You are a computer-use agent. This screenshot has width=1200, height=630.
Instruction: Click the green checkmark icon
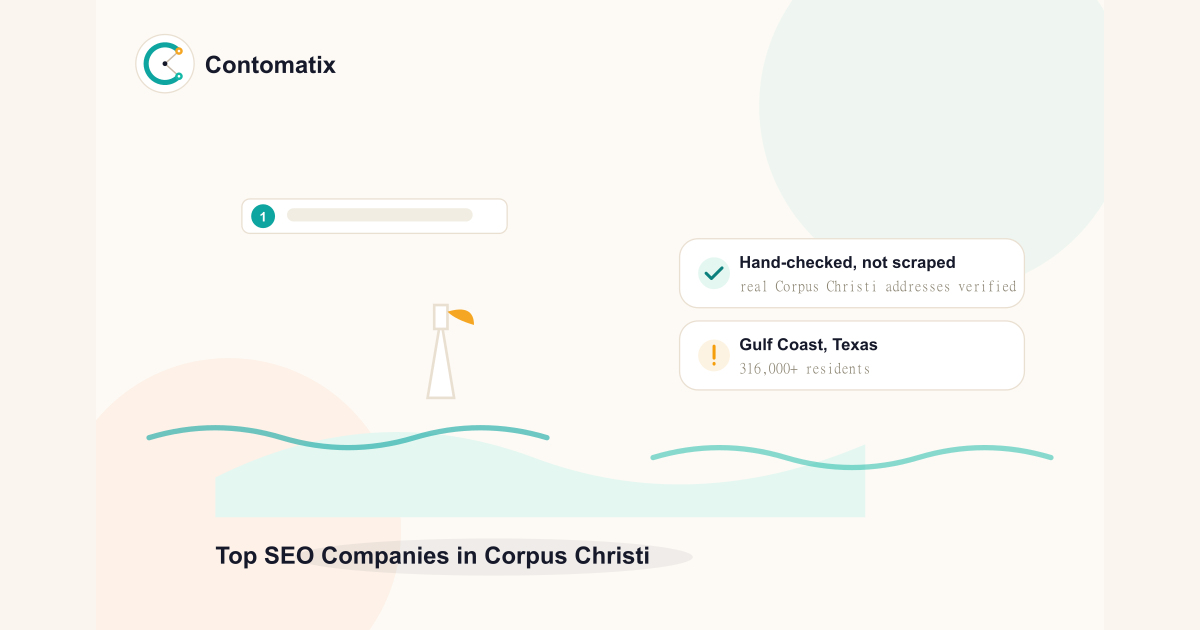[x=714, y=273]
